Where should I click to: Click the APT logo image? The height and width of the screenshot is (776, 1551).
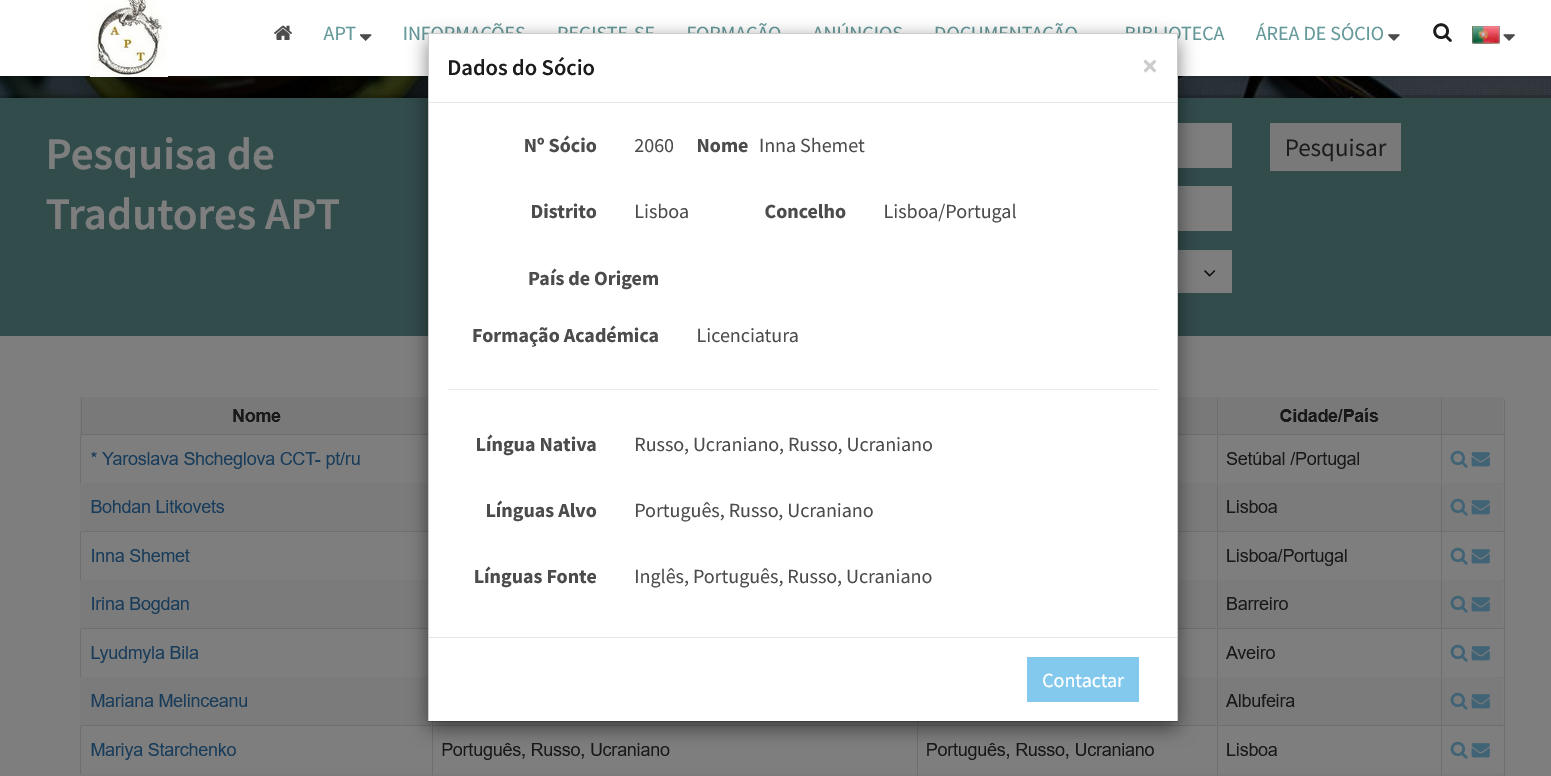tap(129, 38)
